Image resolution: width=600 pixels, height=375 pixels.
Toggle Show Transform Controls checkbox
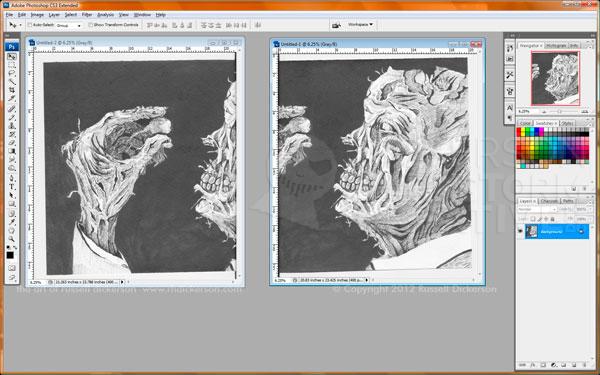tap(91, 25)
